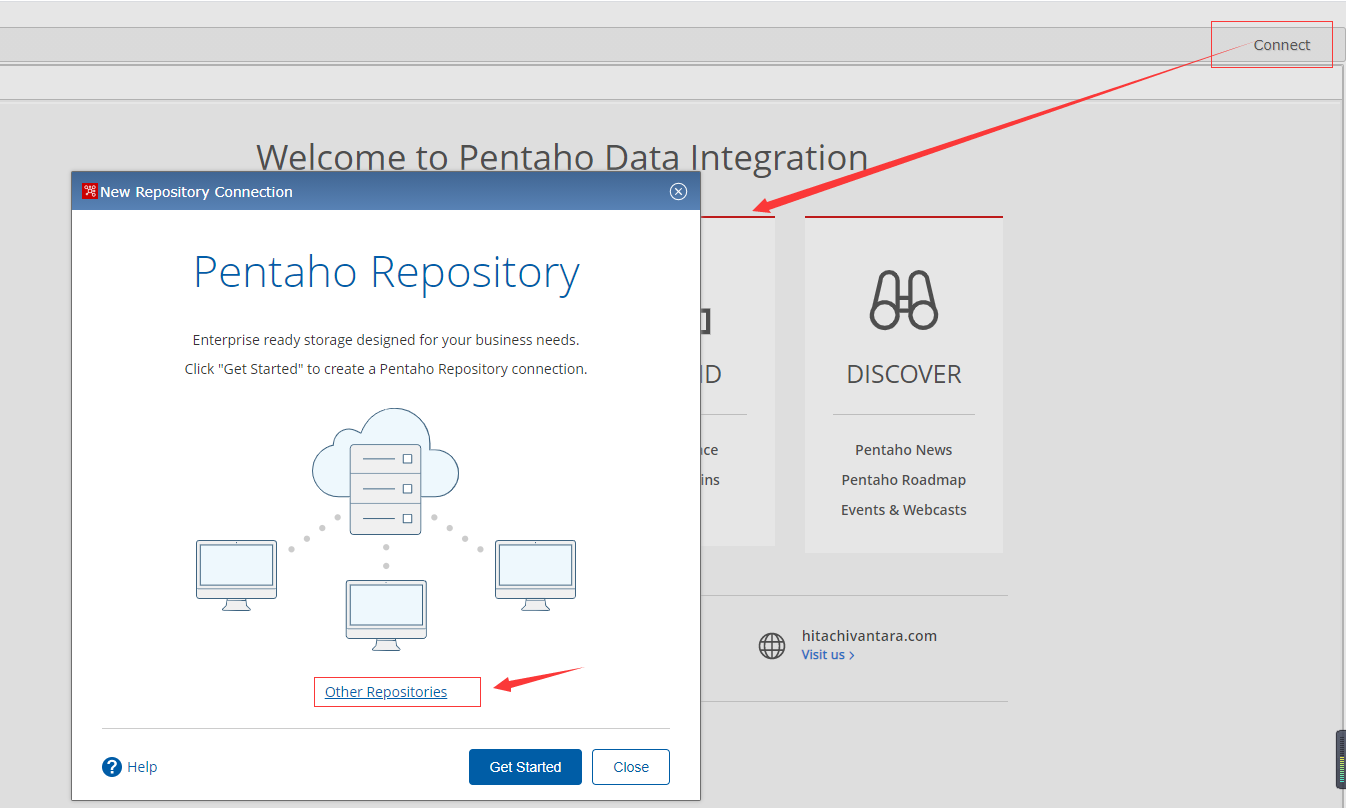The width and height of the screenshot is (1346, 808).
Task: Click the binoculars Discover icon
Action: pos(903,300)
